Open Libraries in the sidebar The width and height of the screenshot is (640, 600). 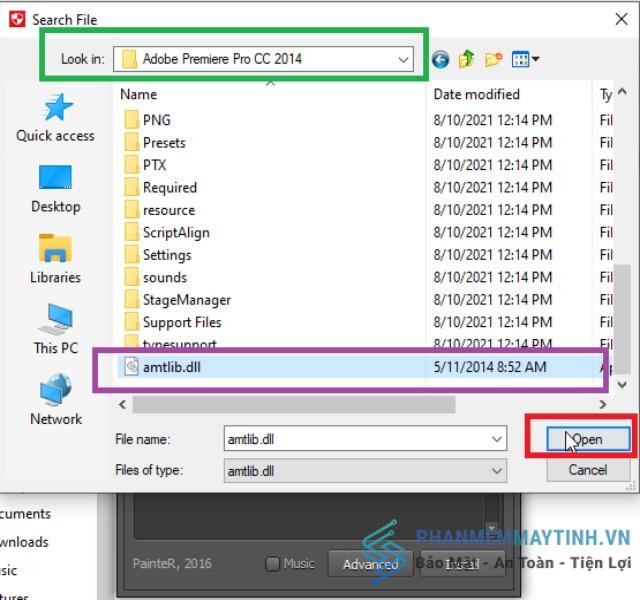(x=56, y=260)
